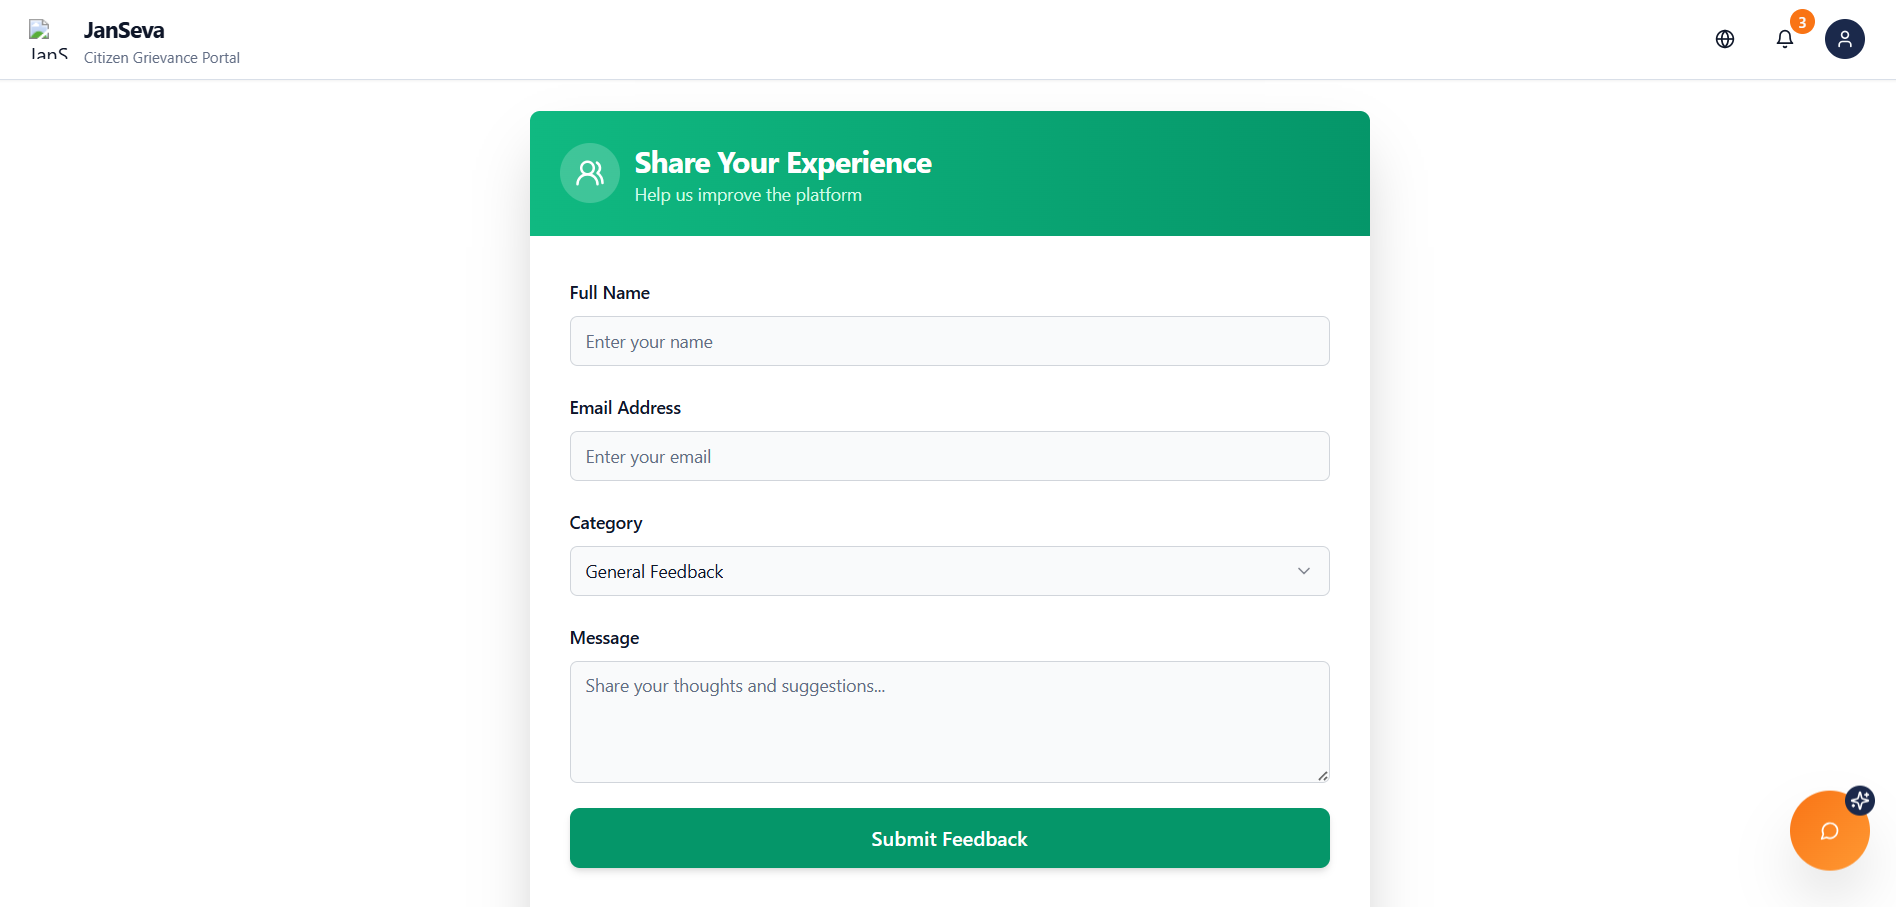Viewport: 1896px width, 907px height.
Task: Click the Citizen Grievance Portal subtitle
Action: point(162,58)
